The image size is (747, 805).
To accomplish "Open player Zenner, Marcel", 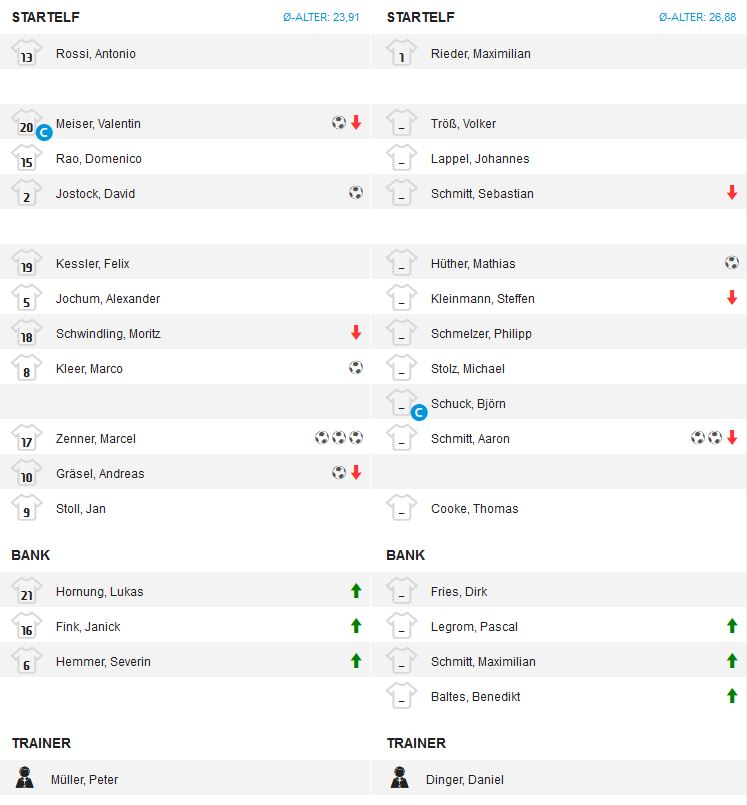I will pos(96,439).
